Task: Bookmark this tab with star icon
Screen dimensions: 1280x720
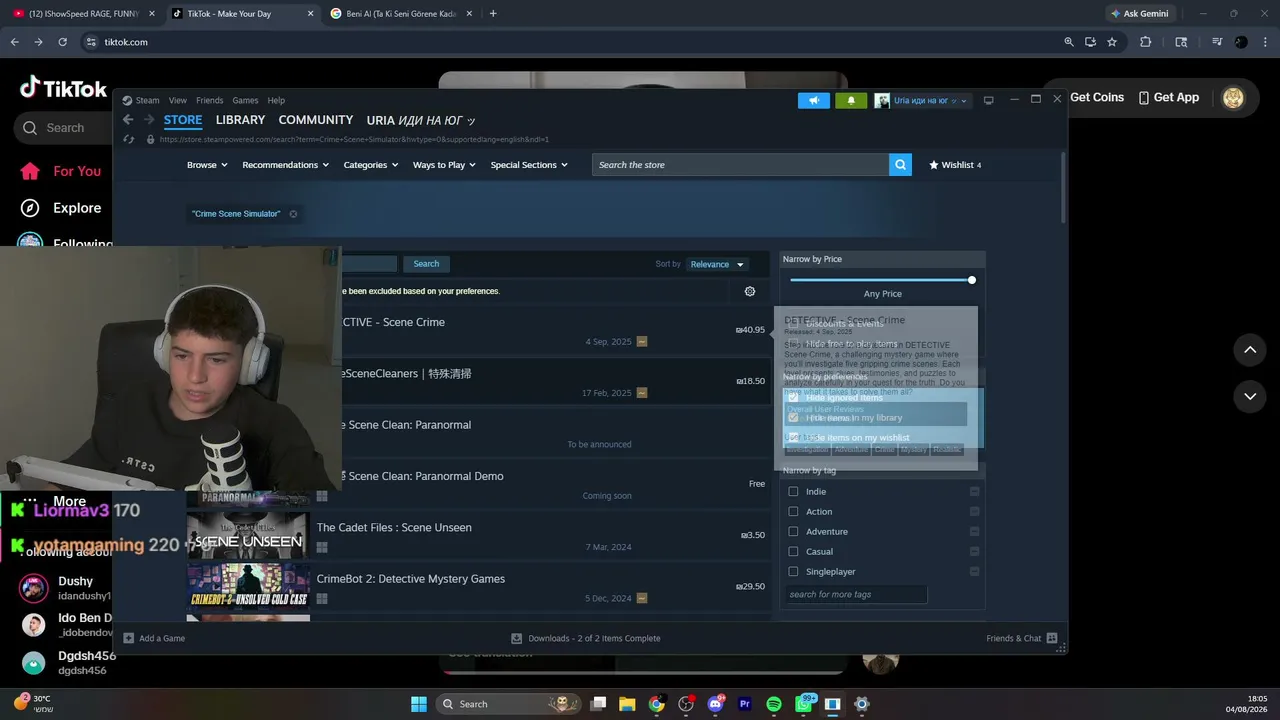Action: (1112, 42)
